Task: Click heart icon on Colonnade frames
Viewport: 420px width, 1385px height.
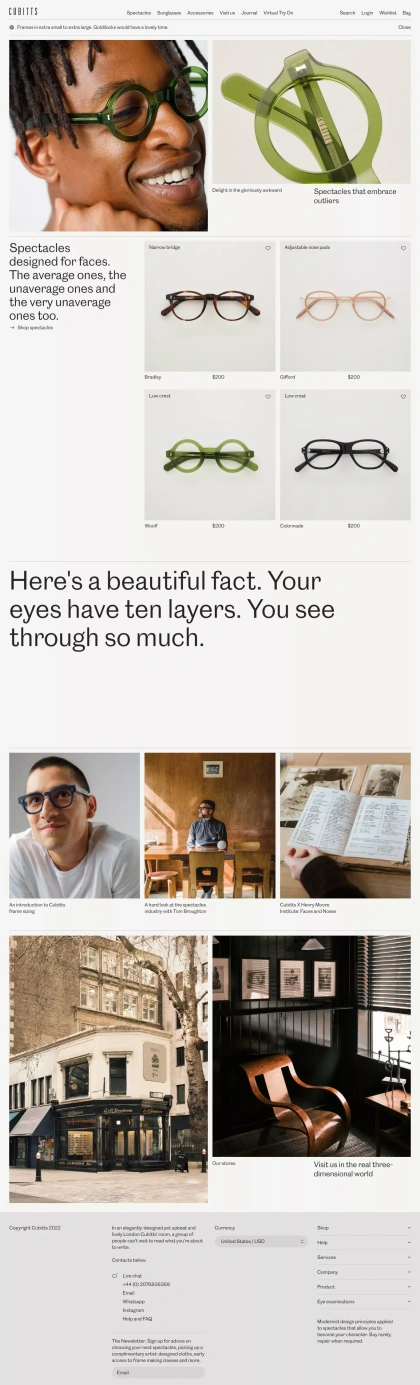Action: 403,397
